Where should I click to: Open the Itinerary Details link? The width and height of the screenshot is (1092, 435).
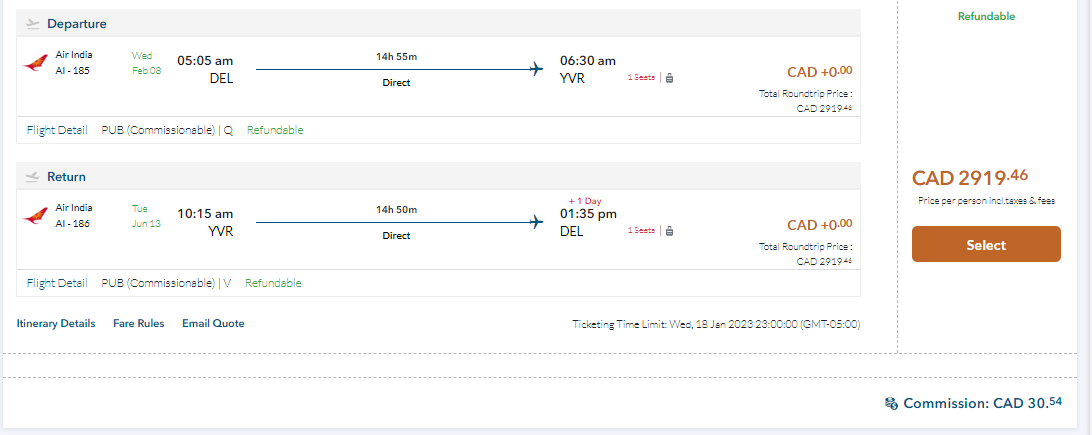point(56,324)
